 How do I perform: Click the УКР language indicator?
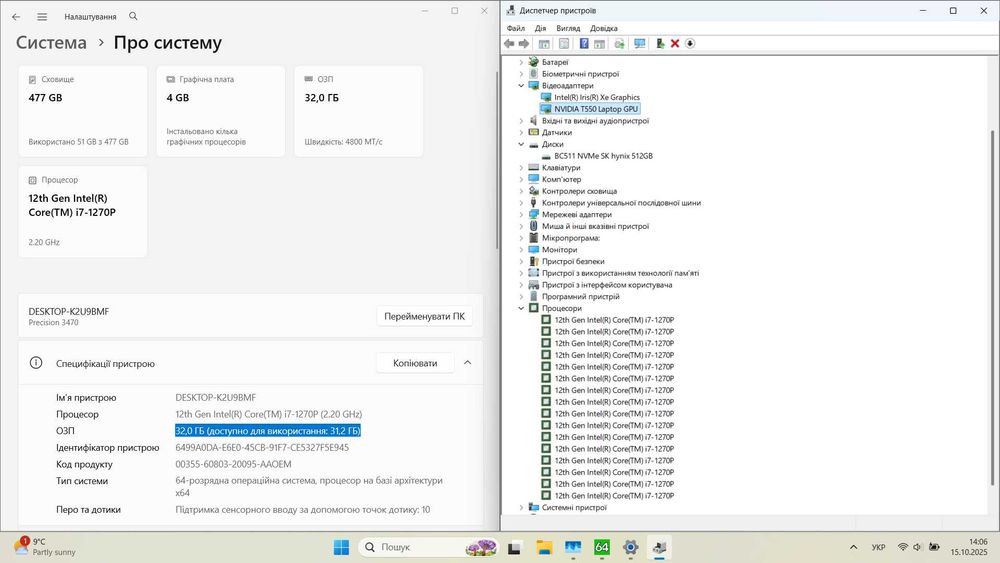tap(878, 547)
